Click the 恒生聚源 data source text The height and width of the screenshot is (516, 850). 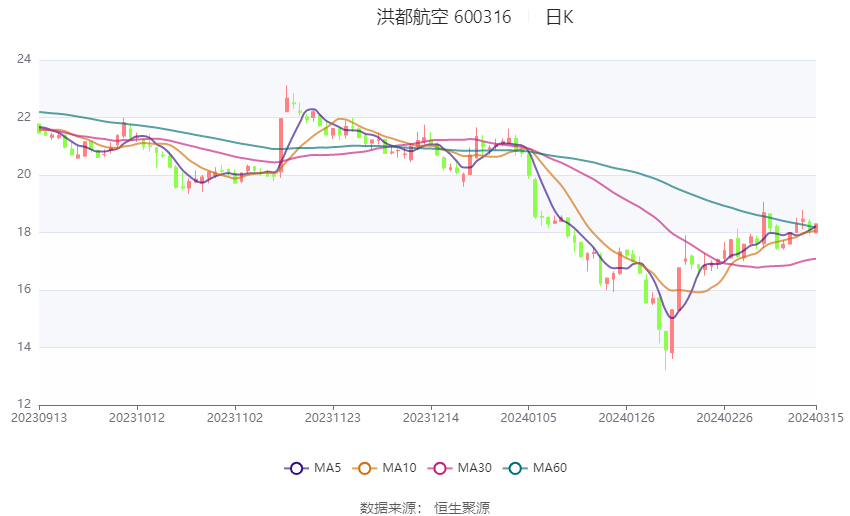point(462,508)
